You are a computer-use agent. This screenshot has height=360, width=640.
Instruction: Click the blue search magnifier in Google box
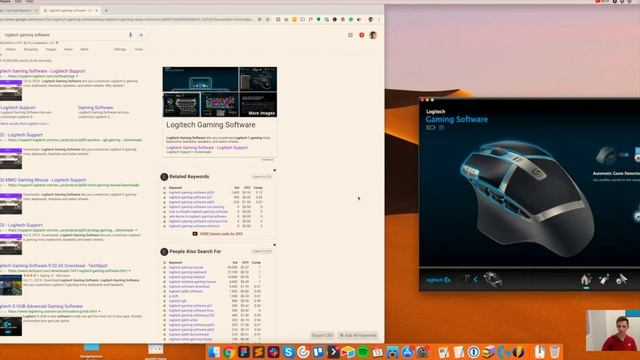pyautogui.click(x=141, y=35)
